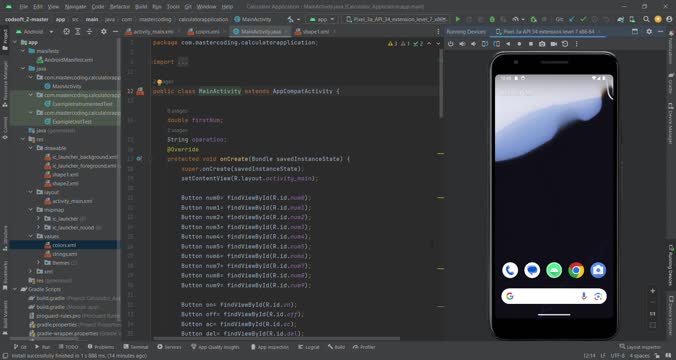
Task: Click emulator volume up icon
Action: 462,44
